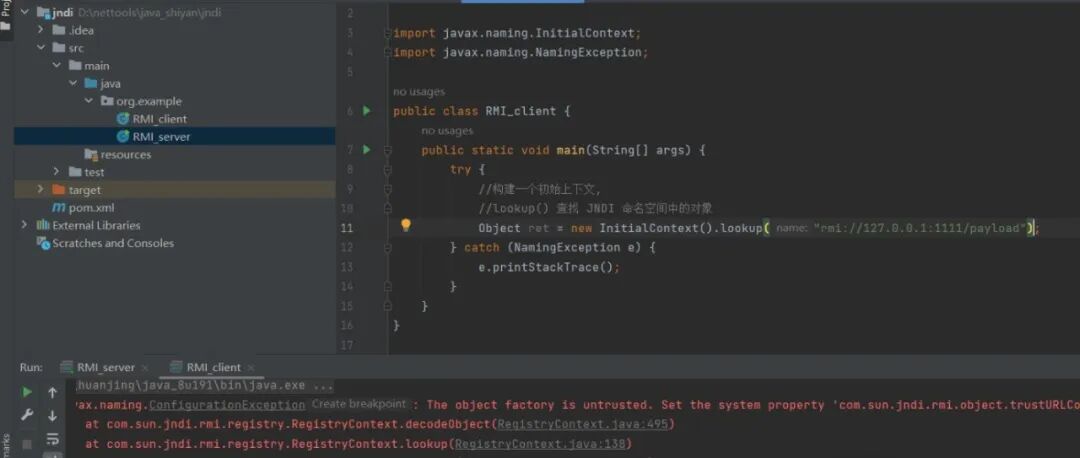The height and width of the screenshot is (458, 1080).
Task: Jump down the stack trace
Action: point(52,415)
